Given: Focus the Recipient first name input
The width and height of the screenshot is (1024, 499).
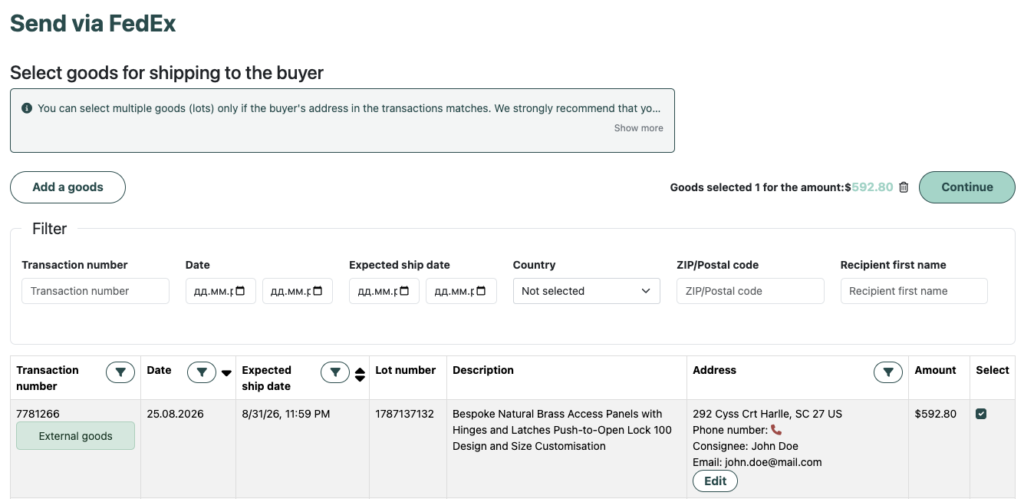Looking at the screenshot, I should tap(914, 291).
